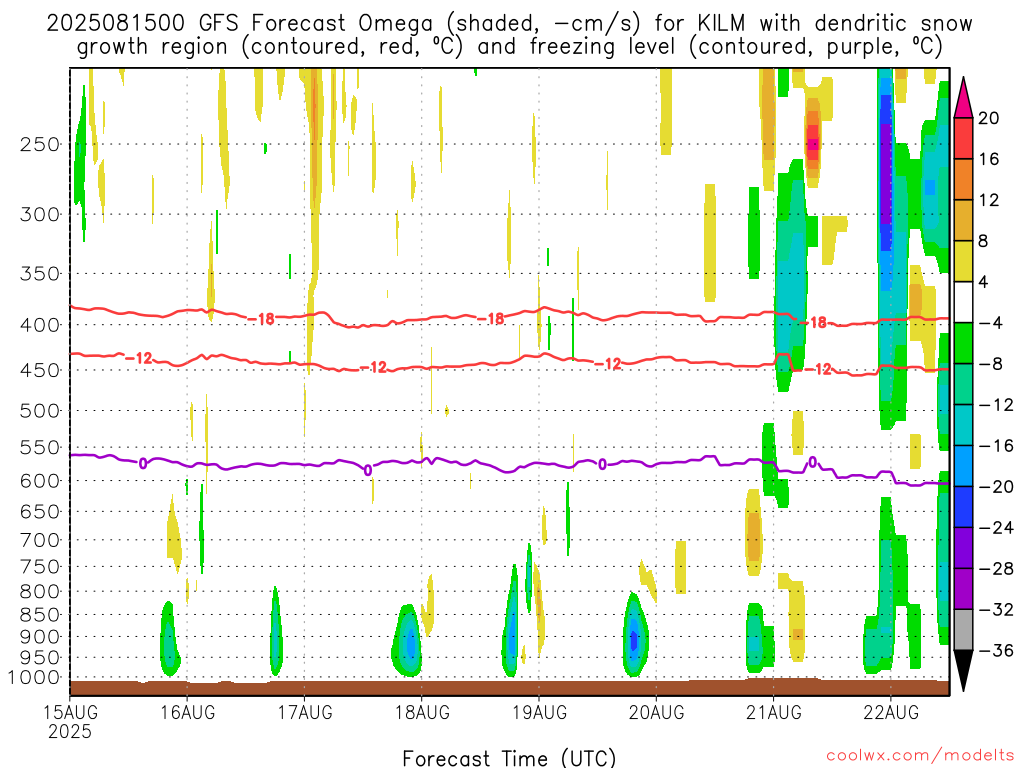Click the purple 0 freezing label near 21AUG
This screenshot has width=1024, height=768.
pos(812,462)
